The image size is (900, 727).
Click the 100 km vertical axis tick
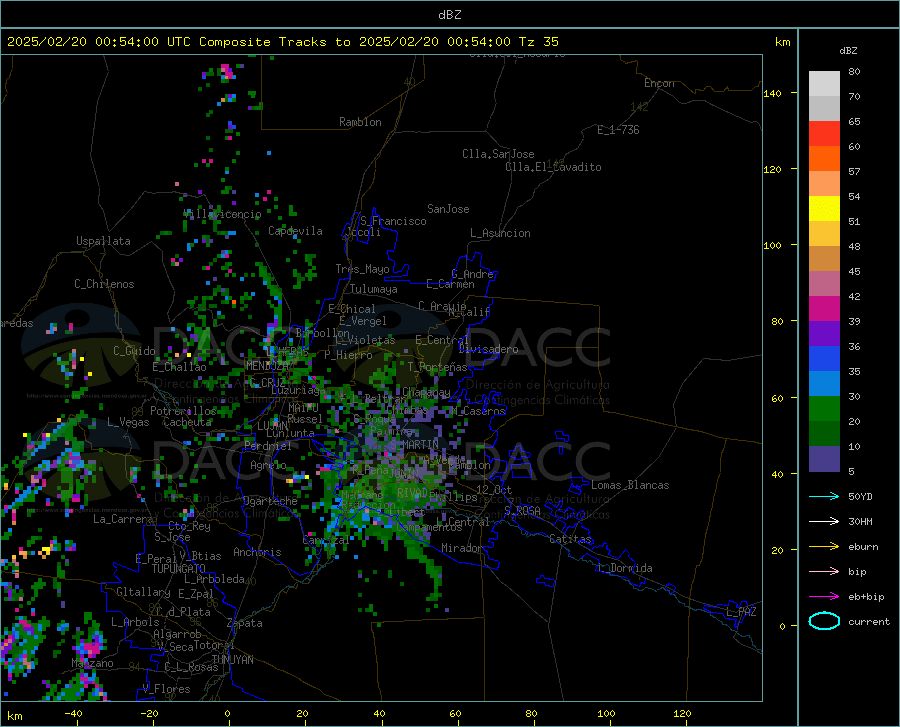click(773, 246)
